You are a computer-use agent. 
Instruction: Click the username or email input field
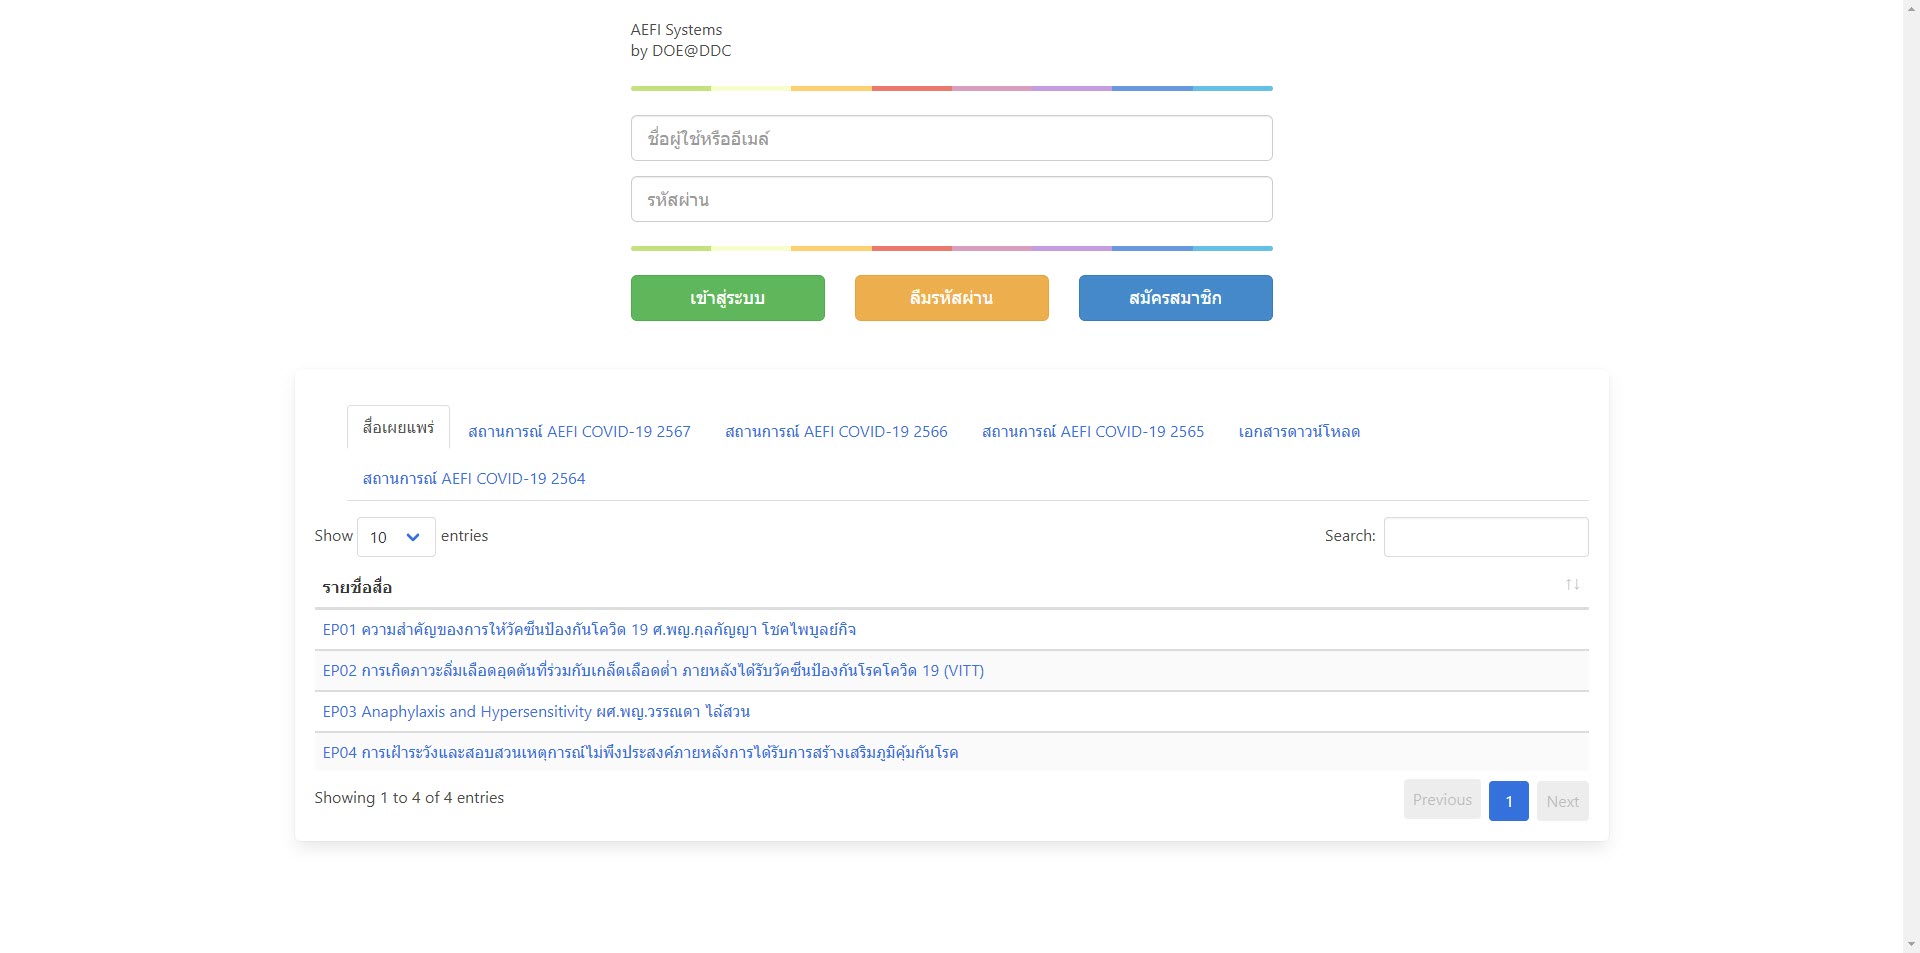[951, 138]
